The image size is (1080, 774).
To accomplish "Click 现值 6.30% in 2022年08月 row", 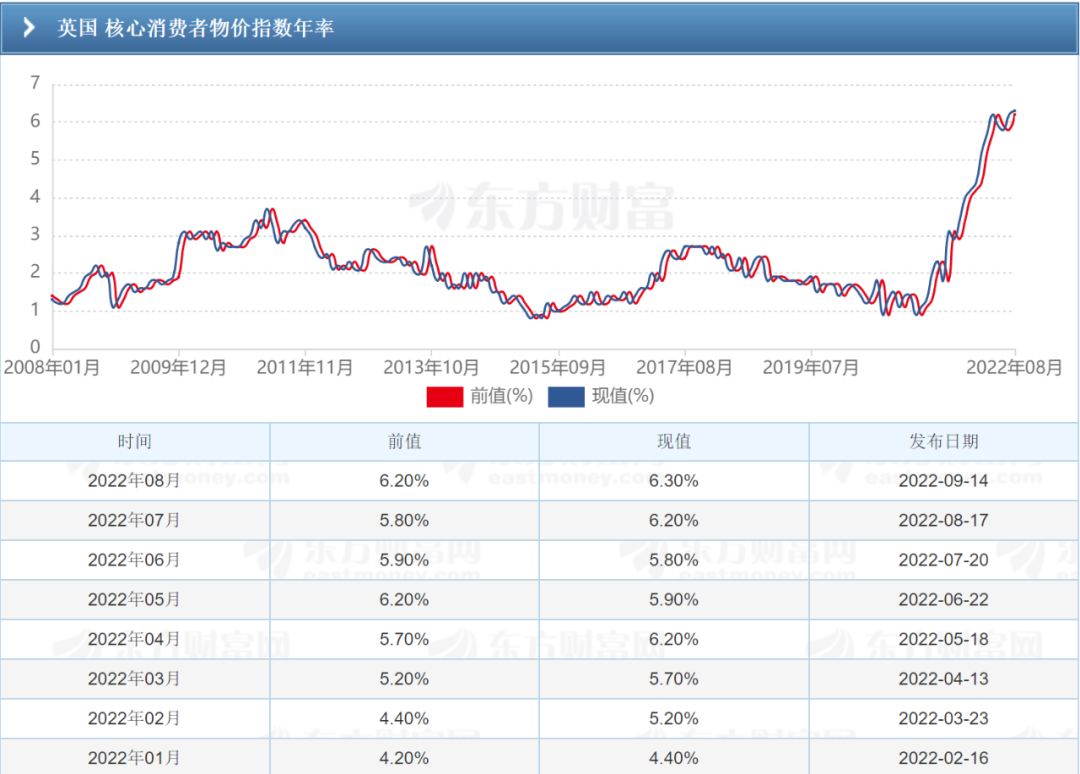I will (674, 481).
